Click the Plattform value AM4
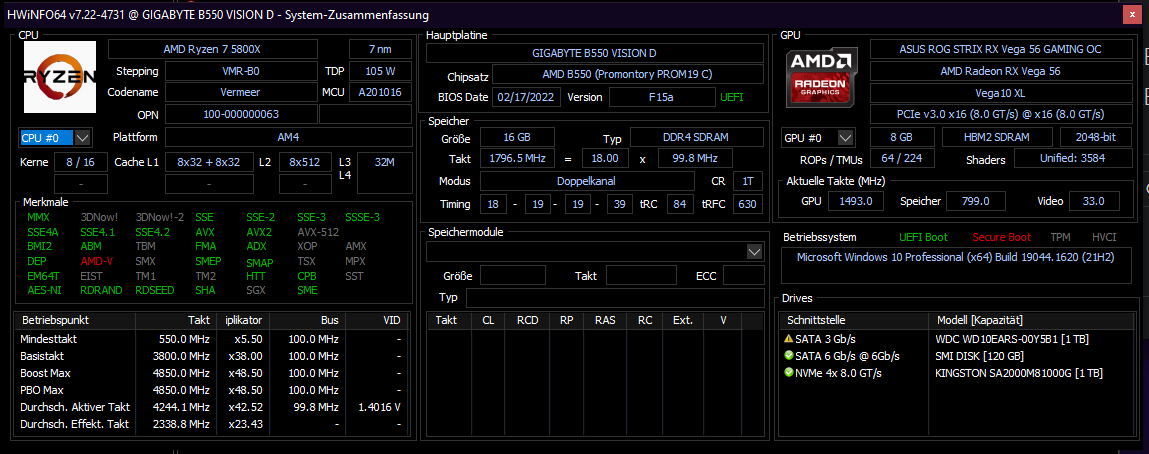This screenshot has height=454, width=1149. point(289,137)
